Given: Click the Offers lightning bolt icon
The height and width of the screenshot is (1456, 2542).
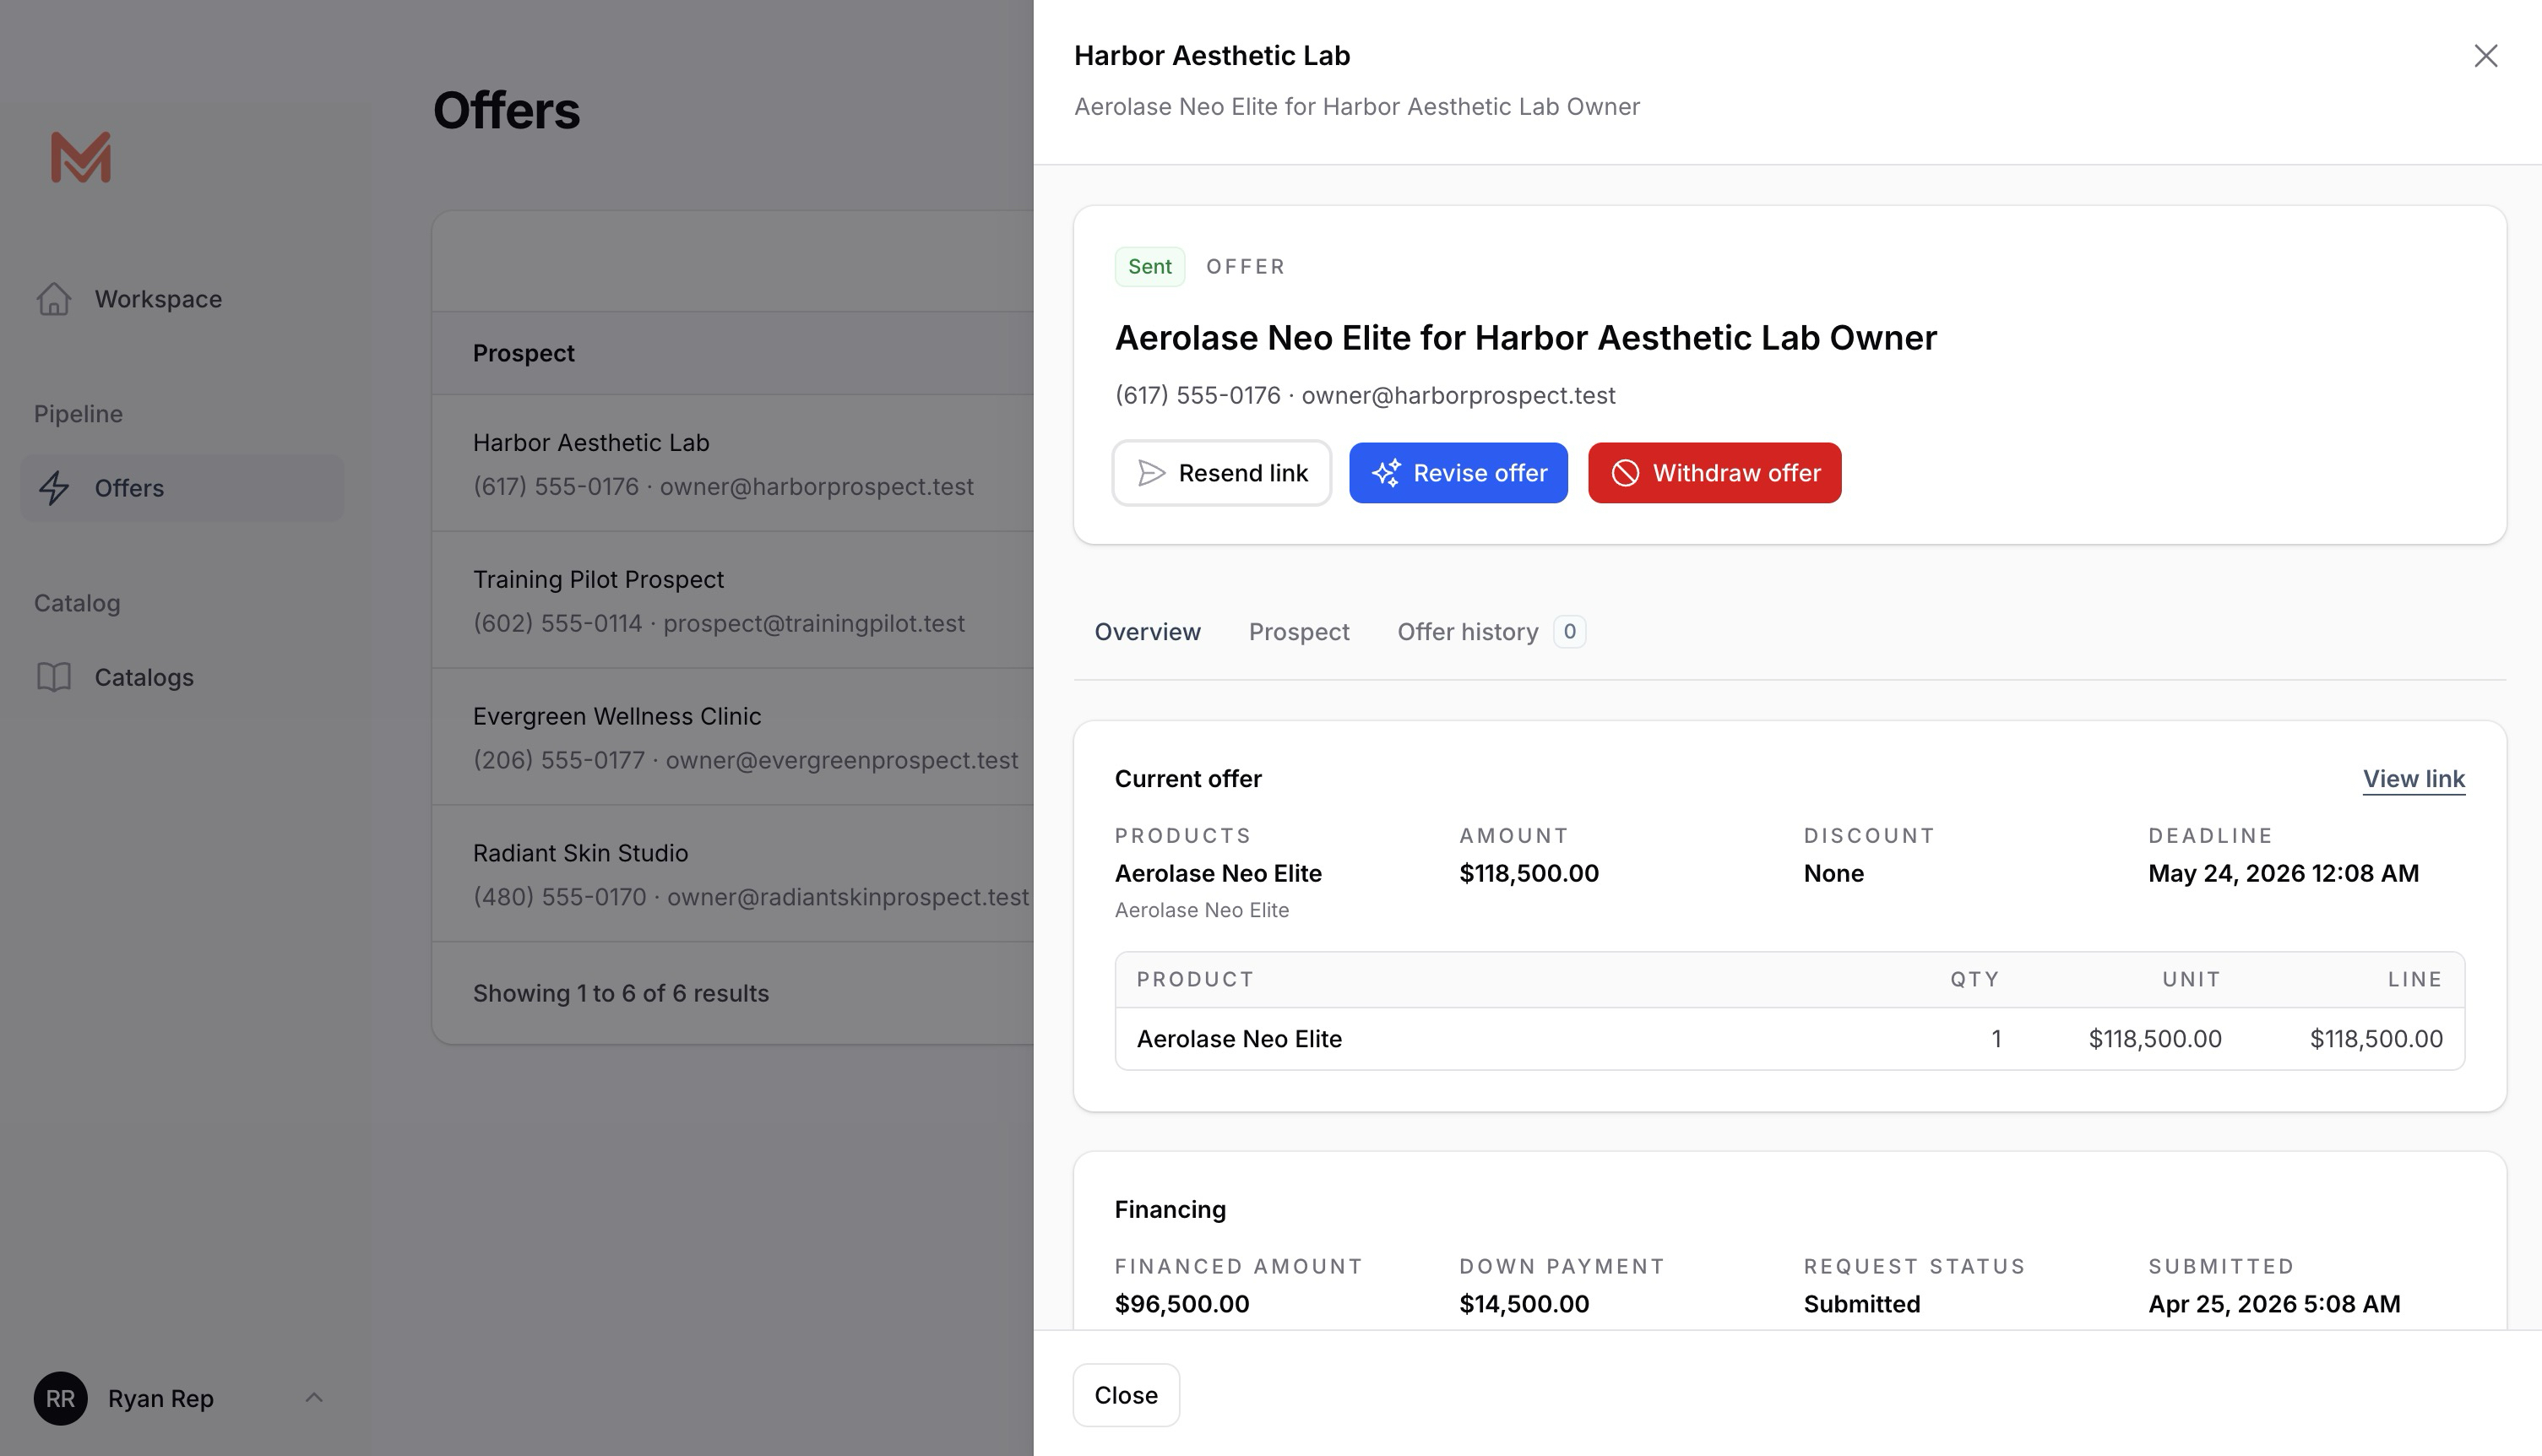Looking at the screenshot, I should coord(54,488).
